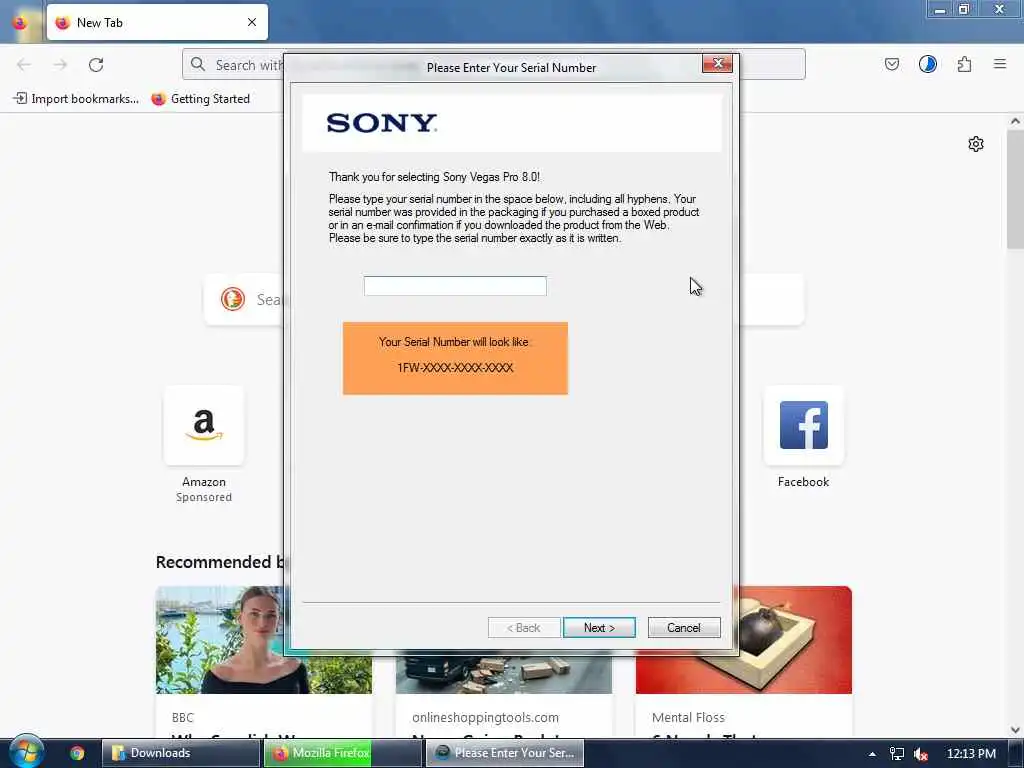
Task: Open Firefox account icon in toolbar
Action: (927, 64)
